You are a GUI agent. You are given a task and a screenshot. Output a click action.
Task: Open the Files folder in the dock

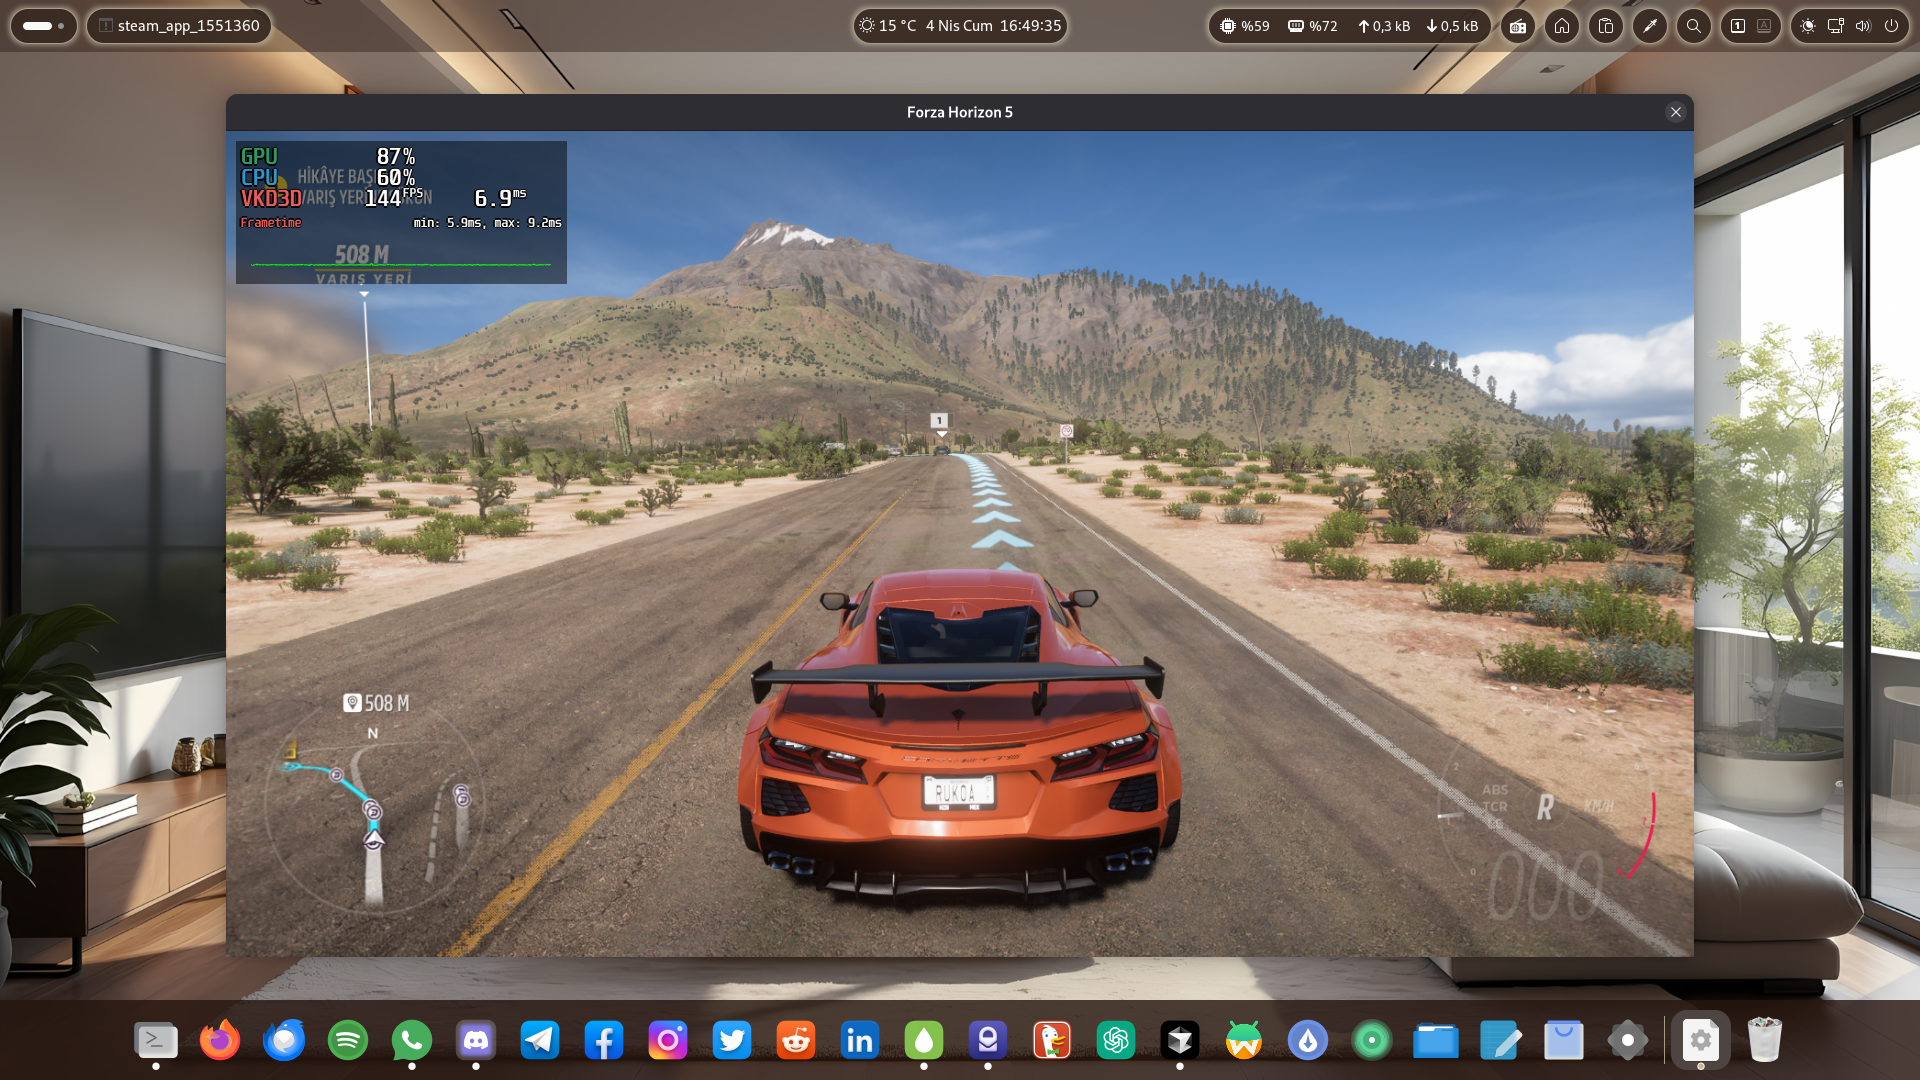(1436, 1041)
